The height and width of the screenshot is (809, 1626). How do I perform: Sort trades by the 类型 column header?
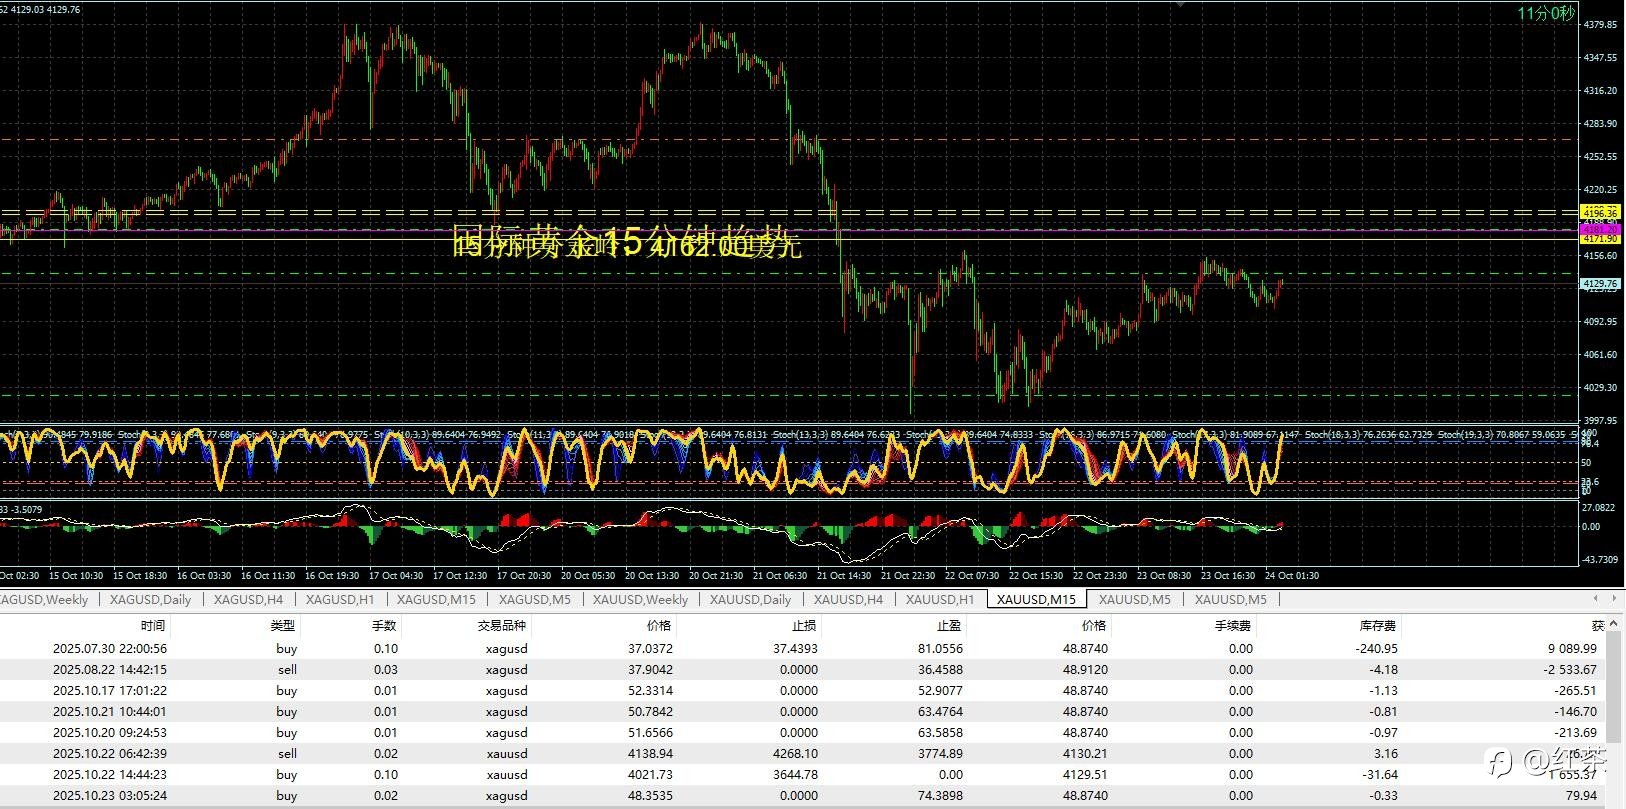point(283,625)
